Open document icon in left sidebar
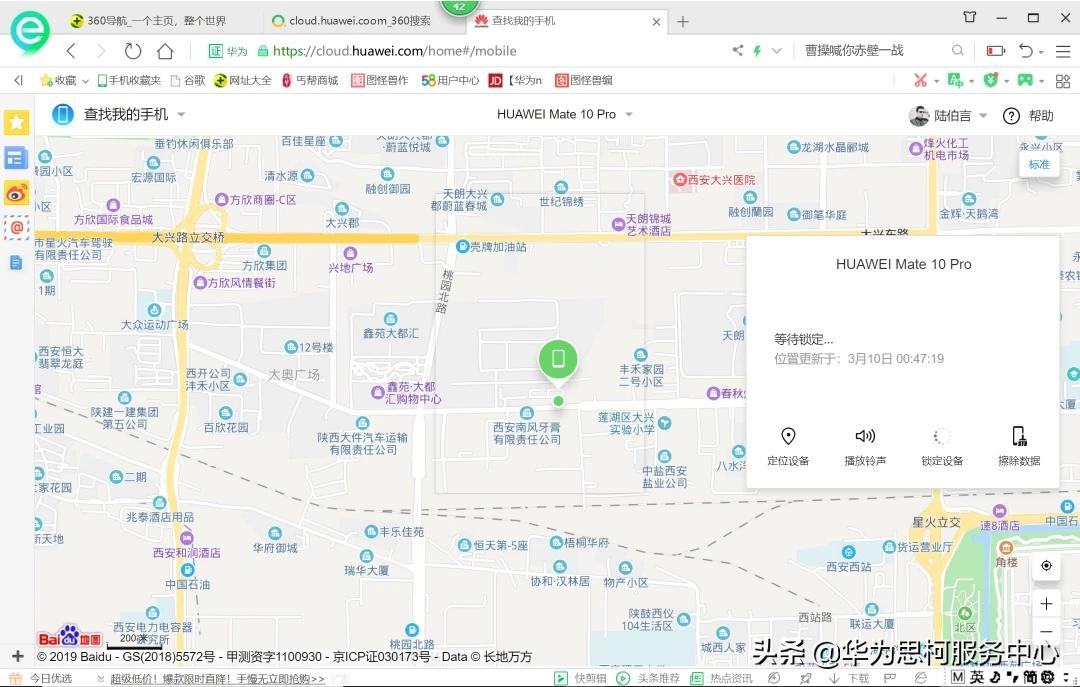The image size is (1080, 687). tap(17, 263)
